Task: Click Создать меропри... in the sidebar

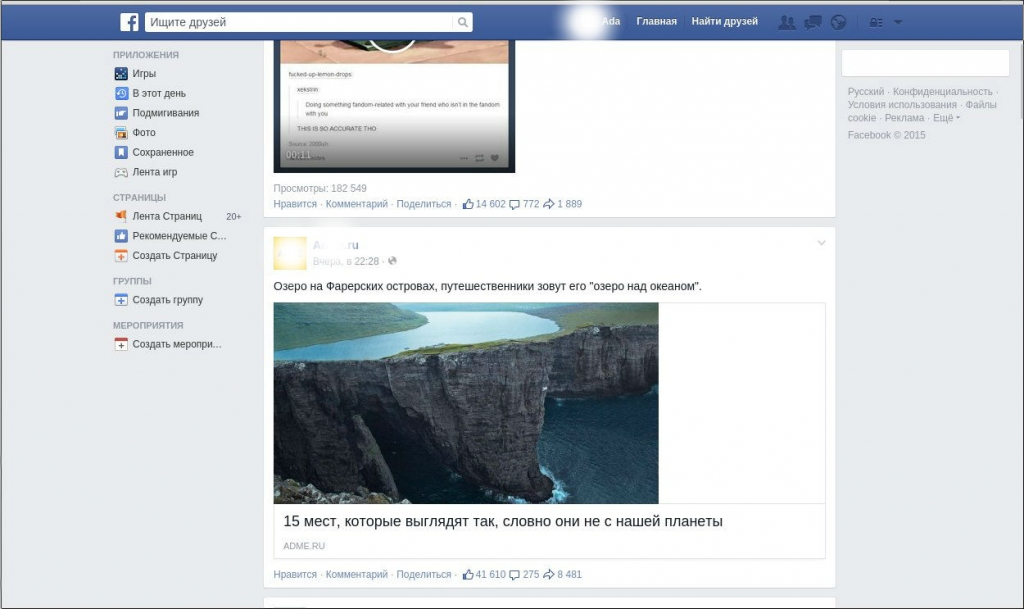Action: click(176, 344)
